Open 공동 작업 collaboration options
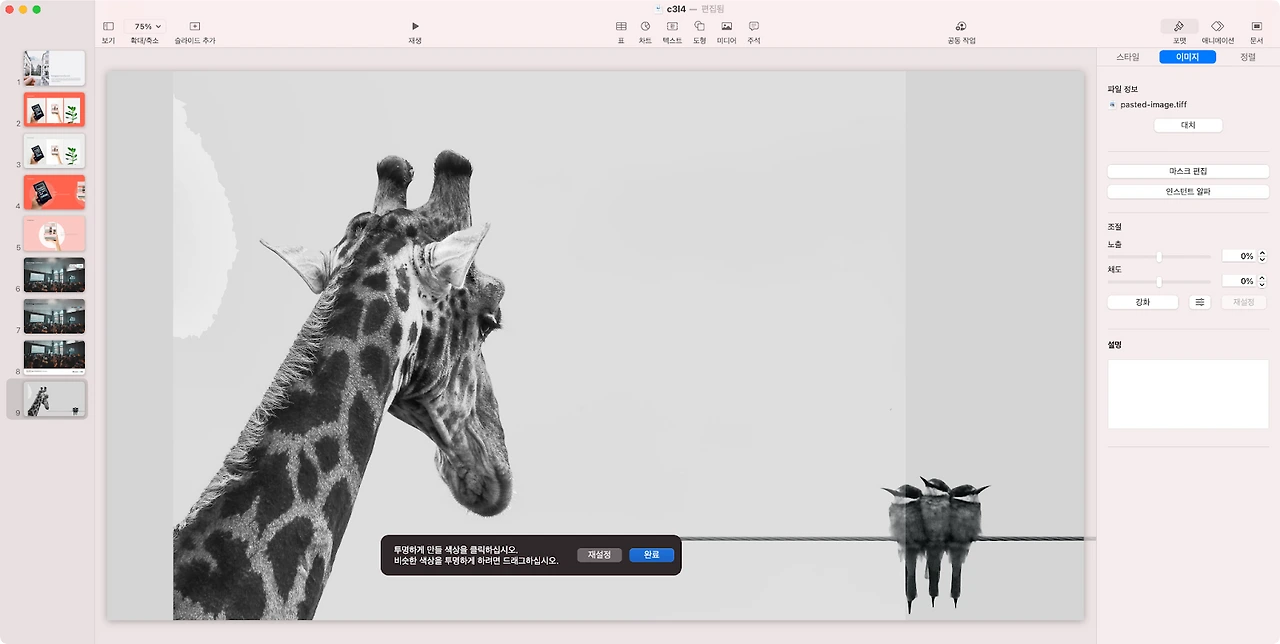1280x644 pixels. pos(961,26)
